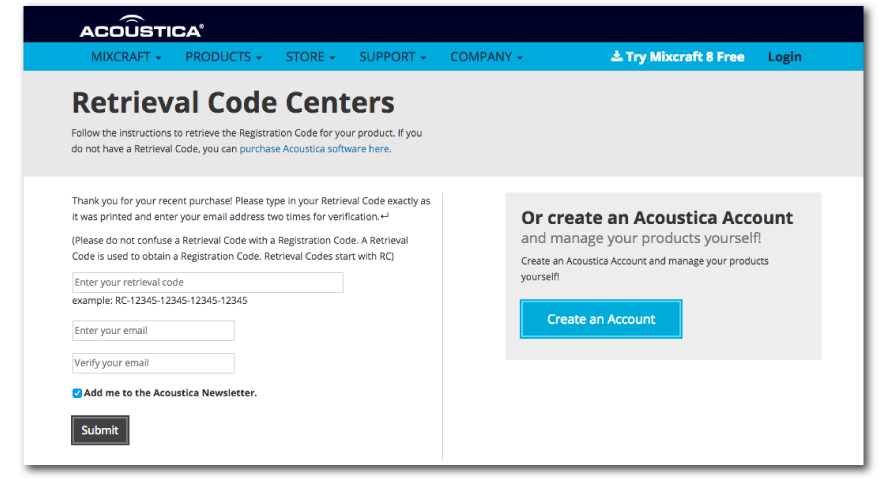Select the Verify your email field
Viewport: 883px width, 484px height.
pyautogui.click(x=153, y=363)
